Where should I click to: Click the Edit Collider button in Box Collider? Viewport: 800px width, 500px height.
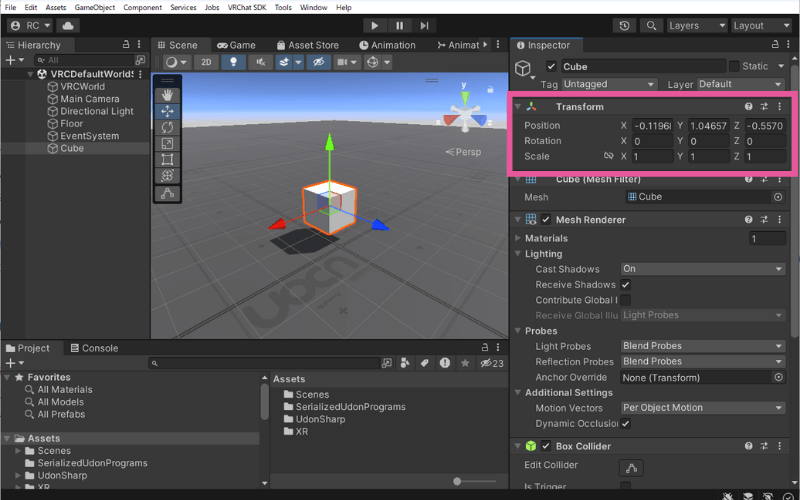pos(631,467)
